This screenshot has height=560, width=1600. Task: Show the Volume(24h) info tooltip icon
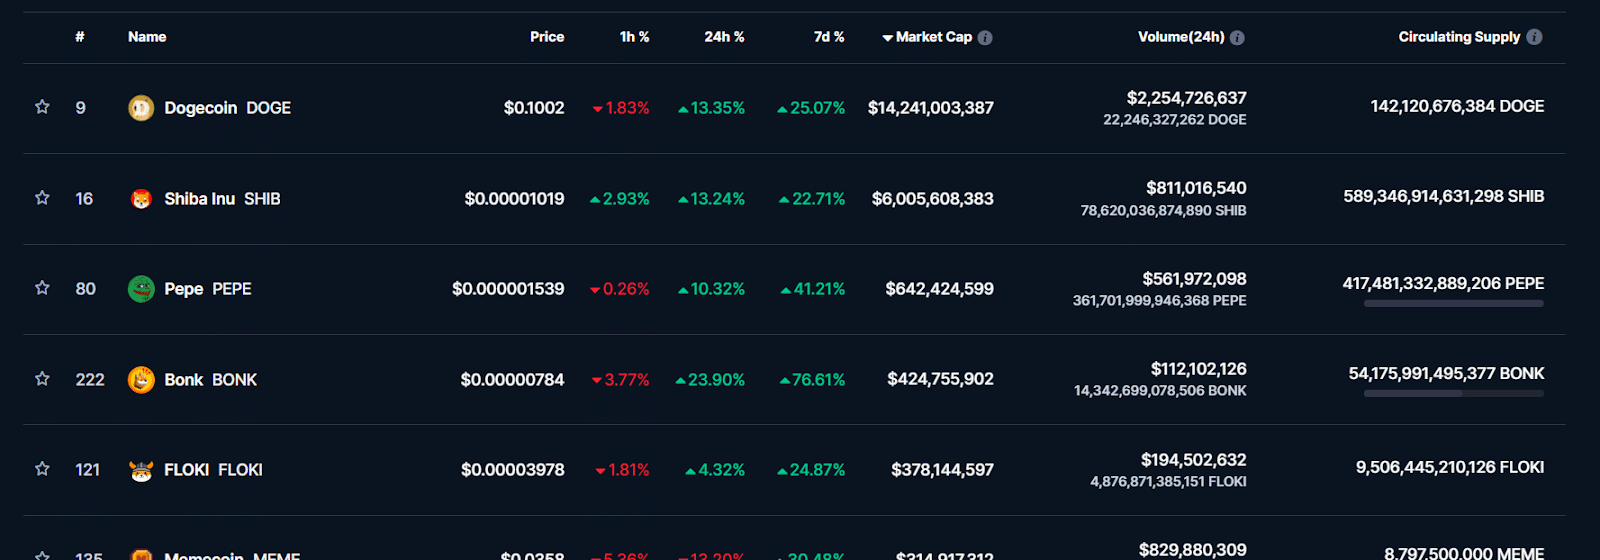1237,37
